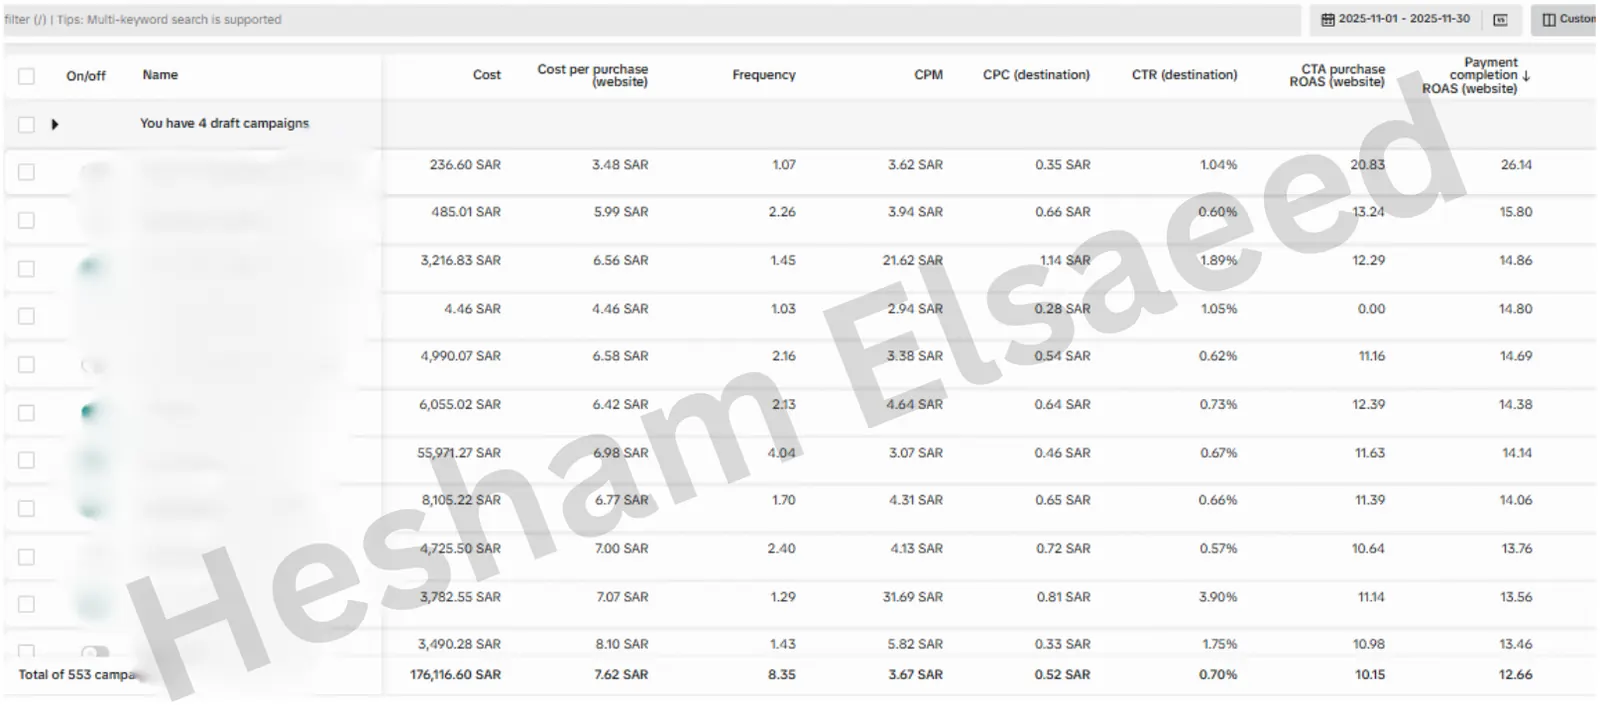This screenshot has width=1600, height=705.
Task: Select the checkbox for the 4,990.07 SAR row
Action: pos(26,365)
